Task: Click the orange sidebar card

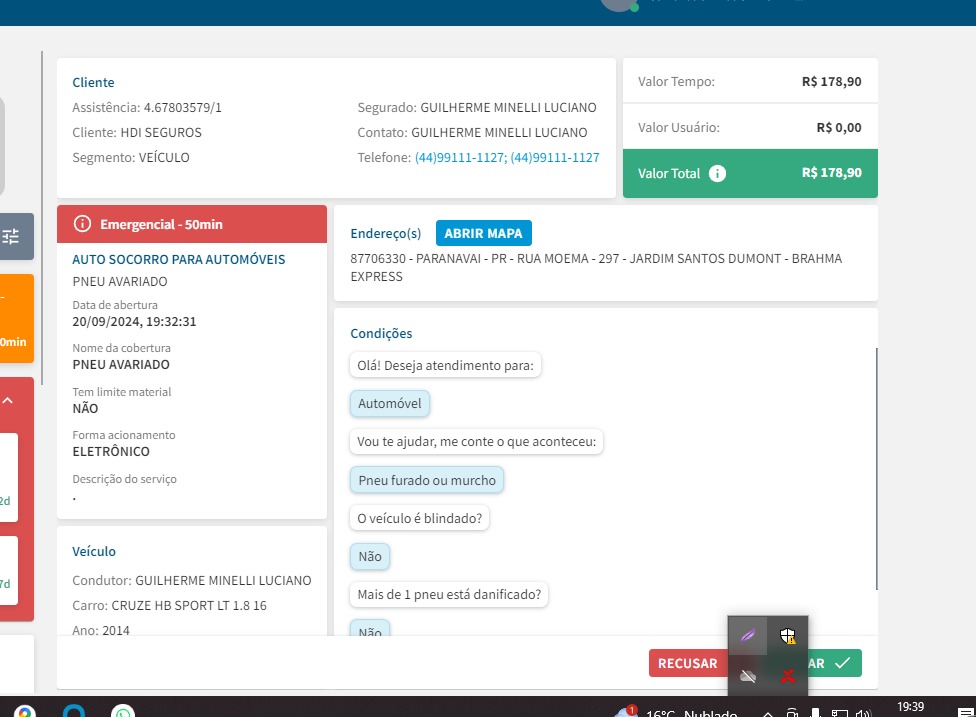Action: point(17,318)
